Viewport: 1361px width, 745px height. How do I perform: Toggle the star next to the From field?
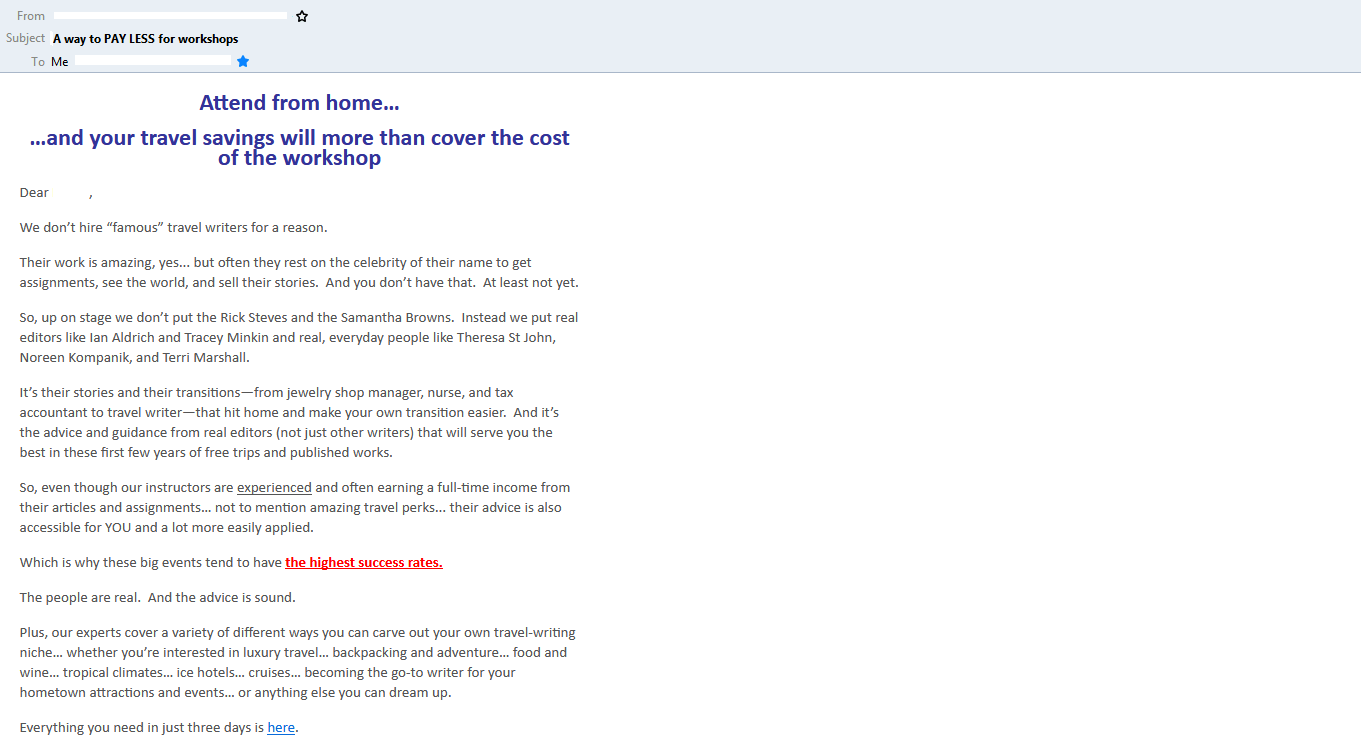click(x=301, y=15)
